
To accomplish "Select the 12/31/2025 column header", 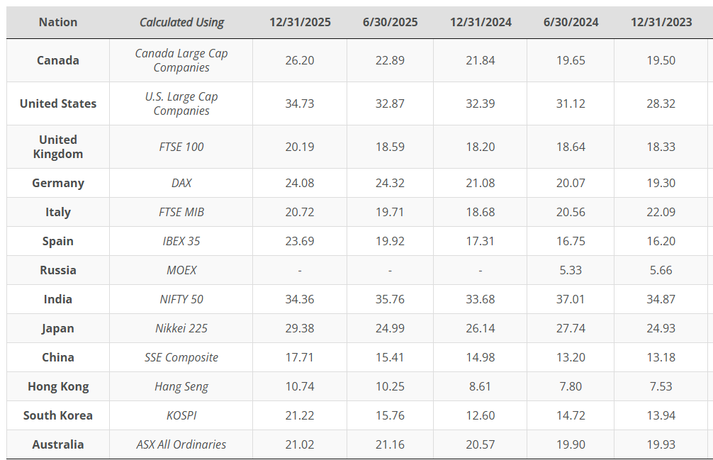I will pos(300,22).
